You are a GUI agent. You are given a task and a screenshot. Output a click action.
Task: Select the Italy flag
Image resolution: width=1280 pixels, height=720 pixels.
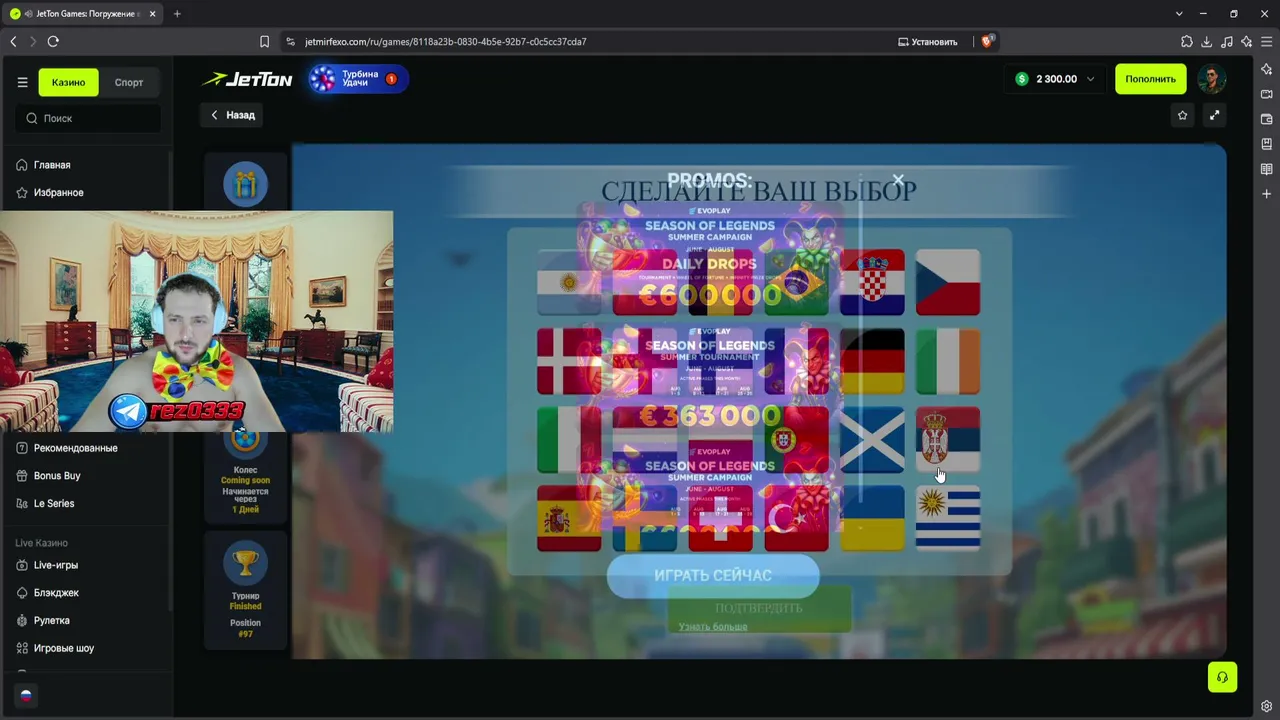click(569, 440)
